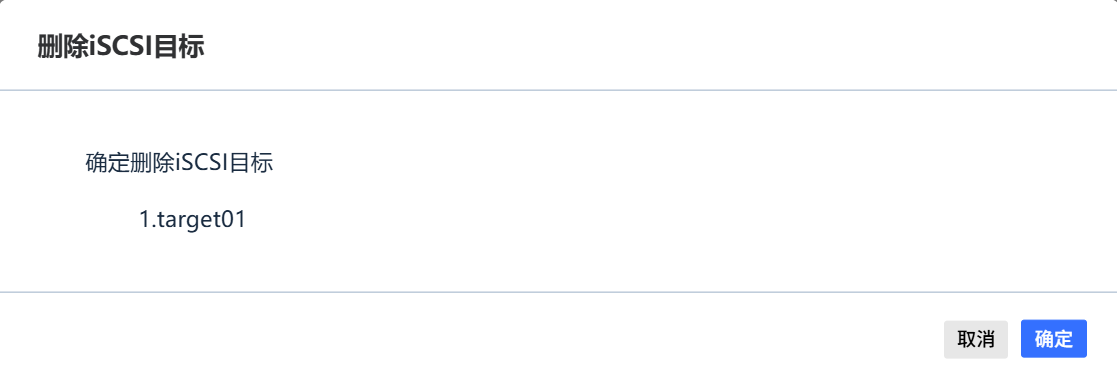Click the gray 取消 button in footer
The width and height of the screenshot is (1117, 379).
(x=976, y=339)
